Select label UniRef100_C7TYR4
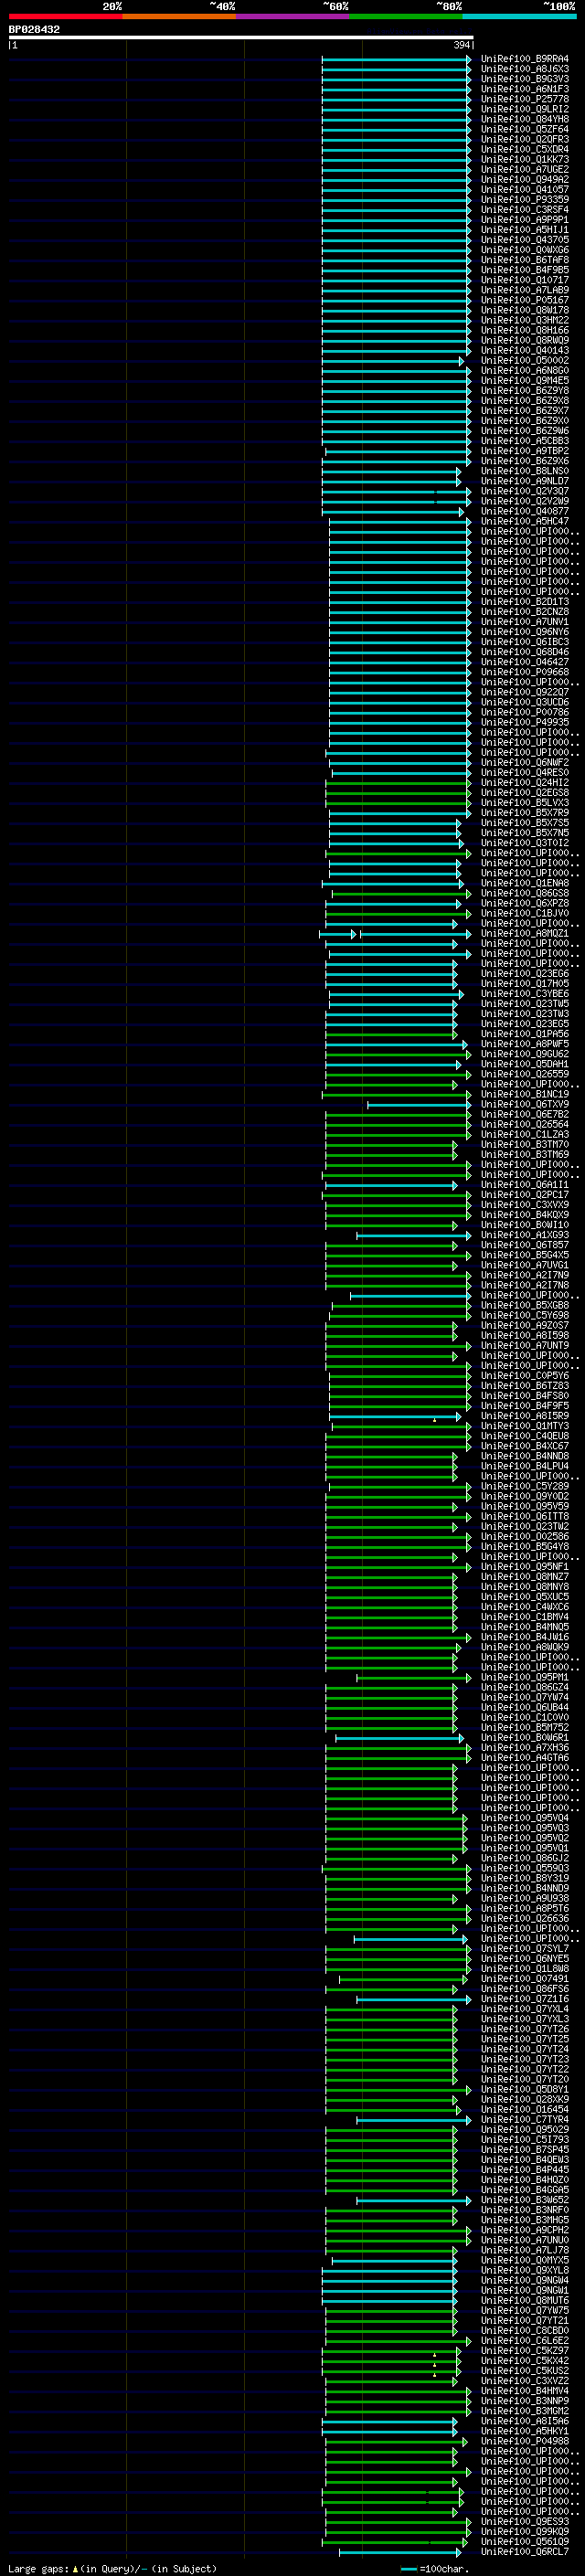585x2576 pixels. point(524,2120)
